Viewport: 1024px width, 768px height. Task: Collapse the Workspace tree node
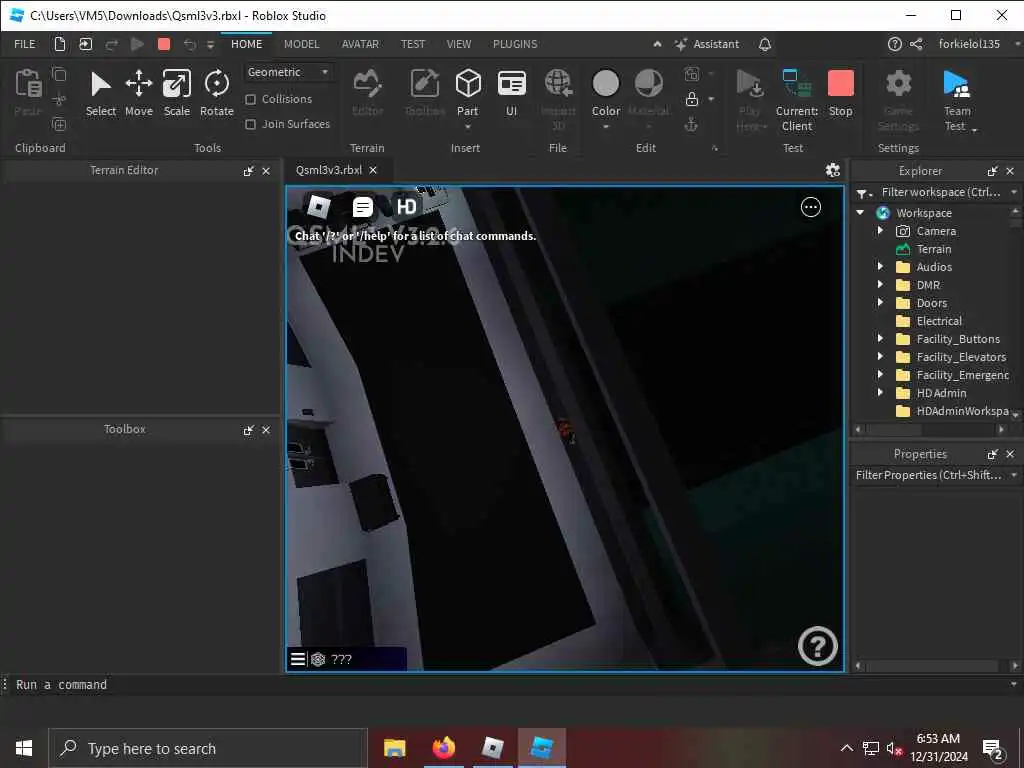coord(860,212)
